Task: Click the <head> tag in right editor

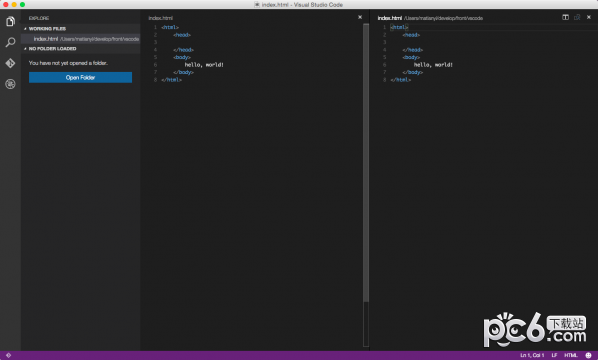Action: 411,35
